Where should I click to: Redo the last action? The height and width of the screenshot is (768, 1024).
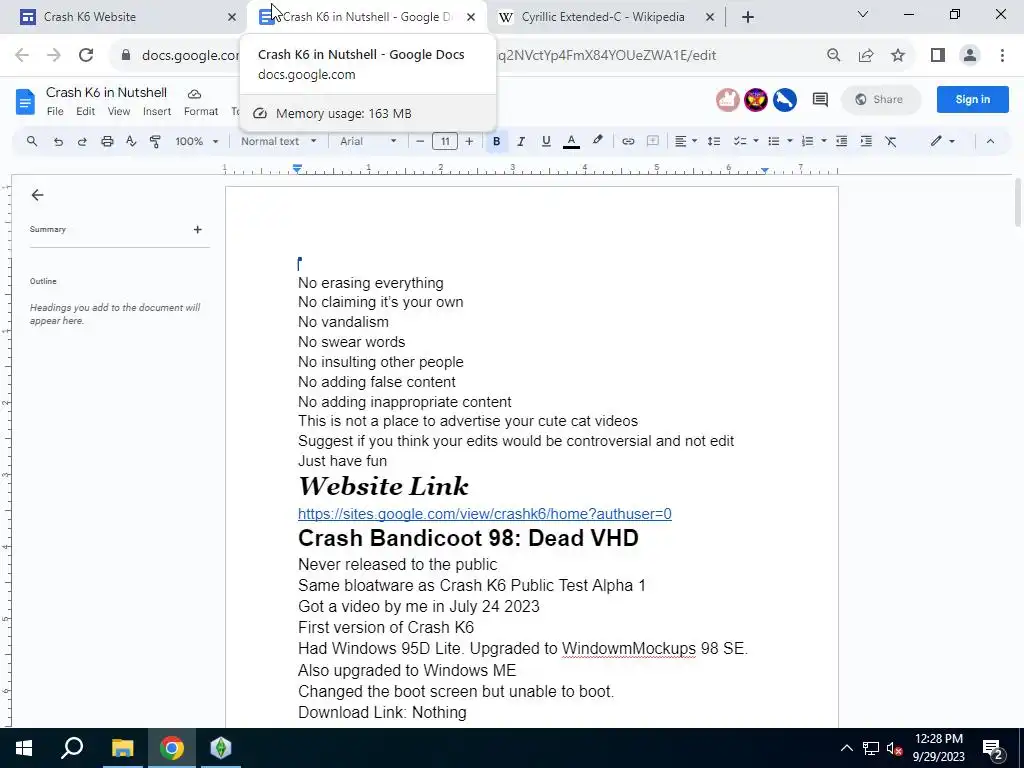tap(82, 141)
